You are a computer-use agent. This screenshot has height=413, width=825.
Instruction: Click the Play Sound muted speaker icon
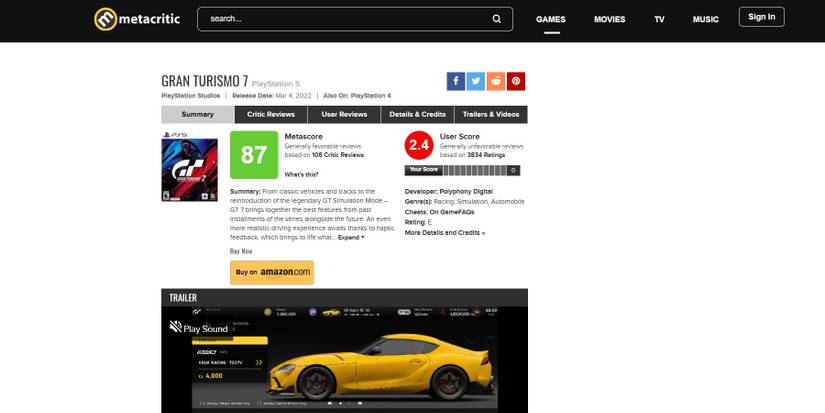click(175, 327)
